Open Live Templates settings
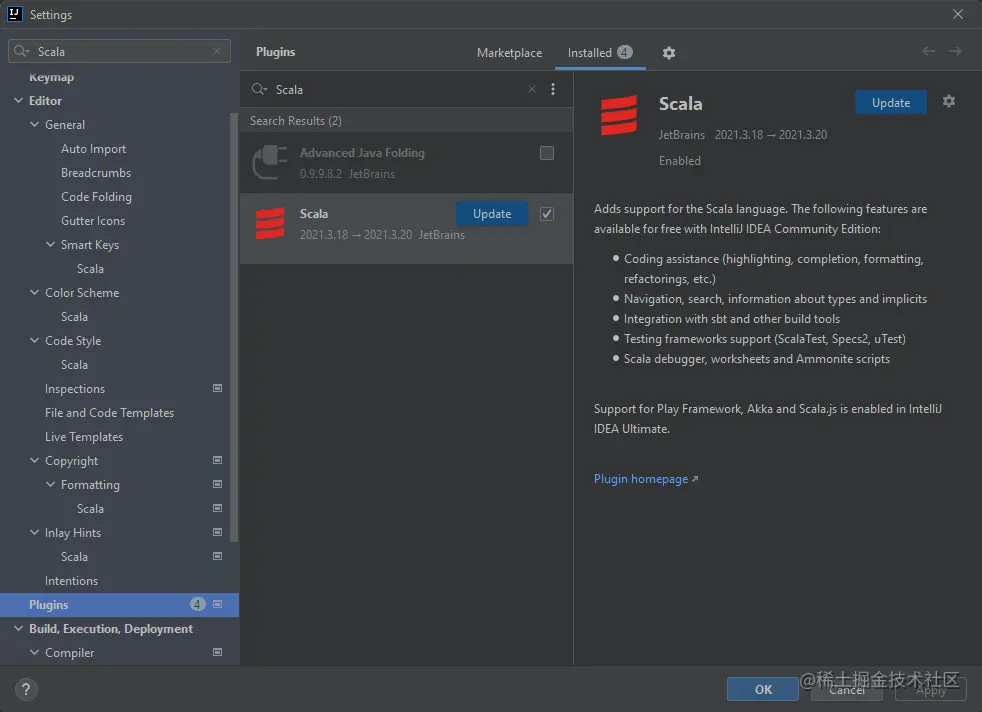Screen dimensions: 982x712 (x=84, y=437)
